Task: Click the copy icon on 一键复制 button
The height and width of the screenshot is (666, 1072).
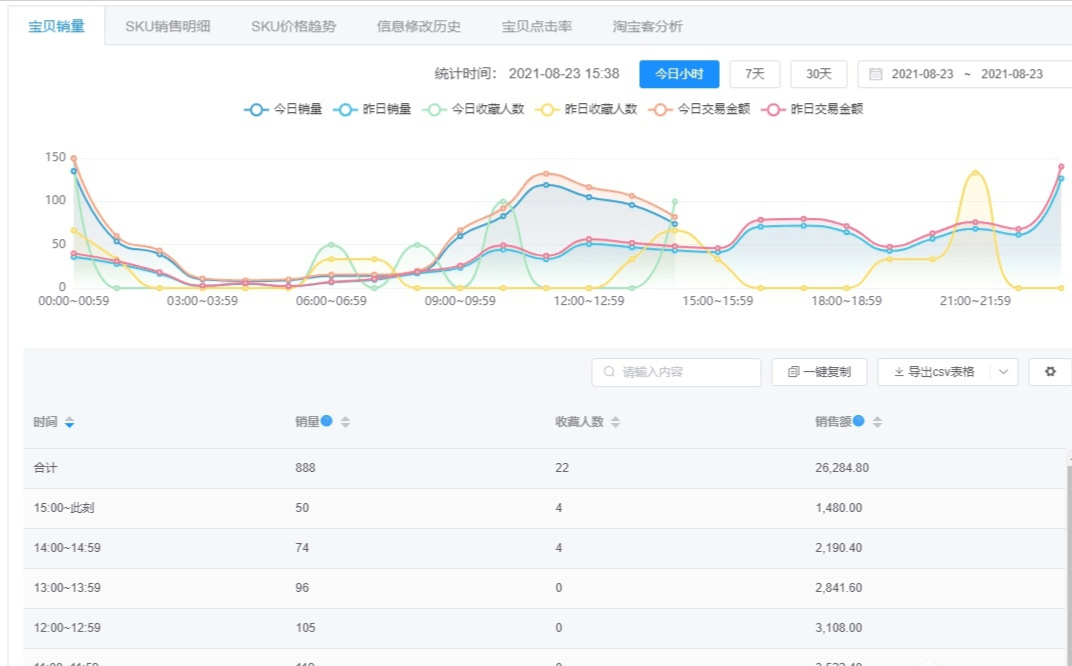Action: click(793, 371)
